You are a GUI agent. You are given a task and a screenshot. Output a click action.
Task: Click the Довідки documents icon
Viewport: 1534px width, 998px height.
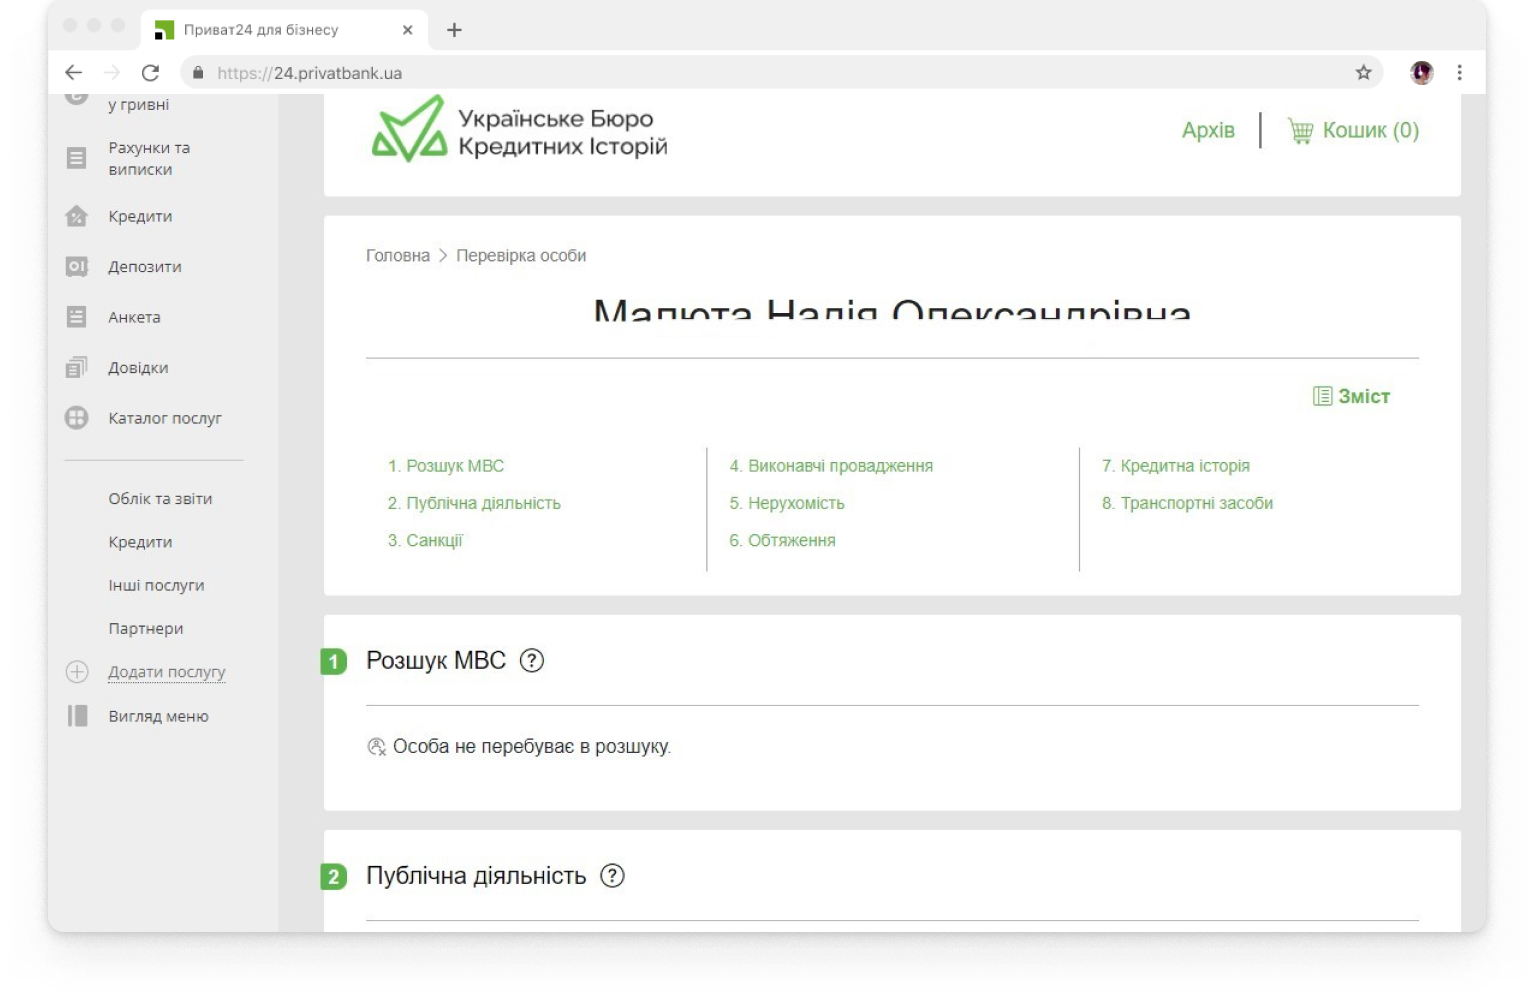pyautogui.click(x=76, y=367)
